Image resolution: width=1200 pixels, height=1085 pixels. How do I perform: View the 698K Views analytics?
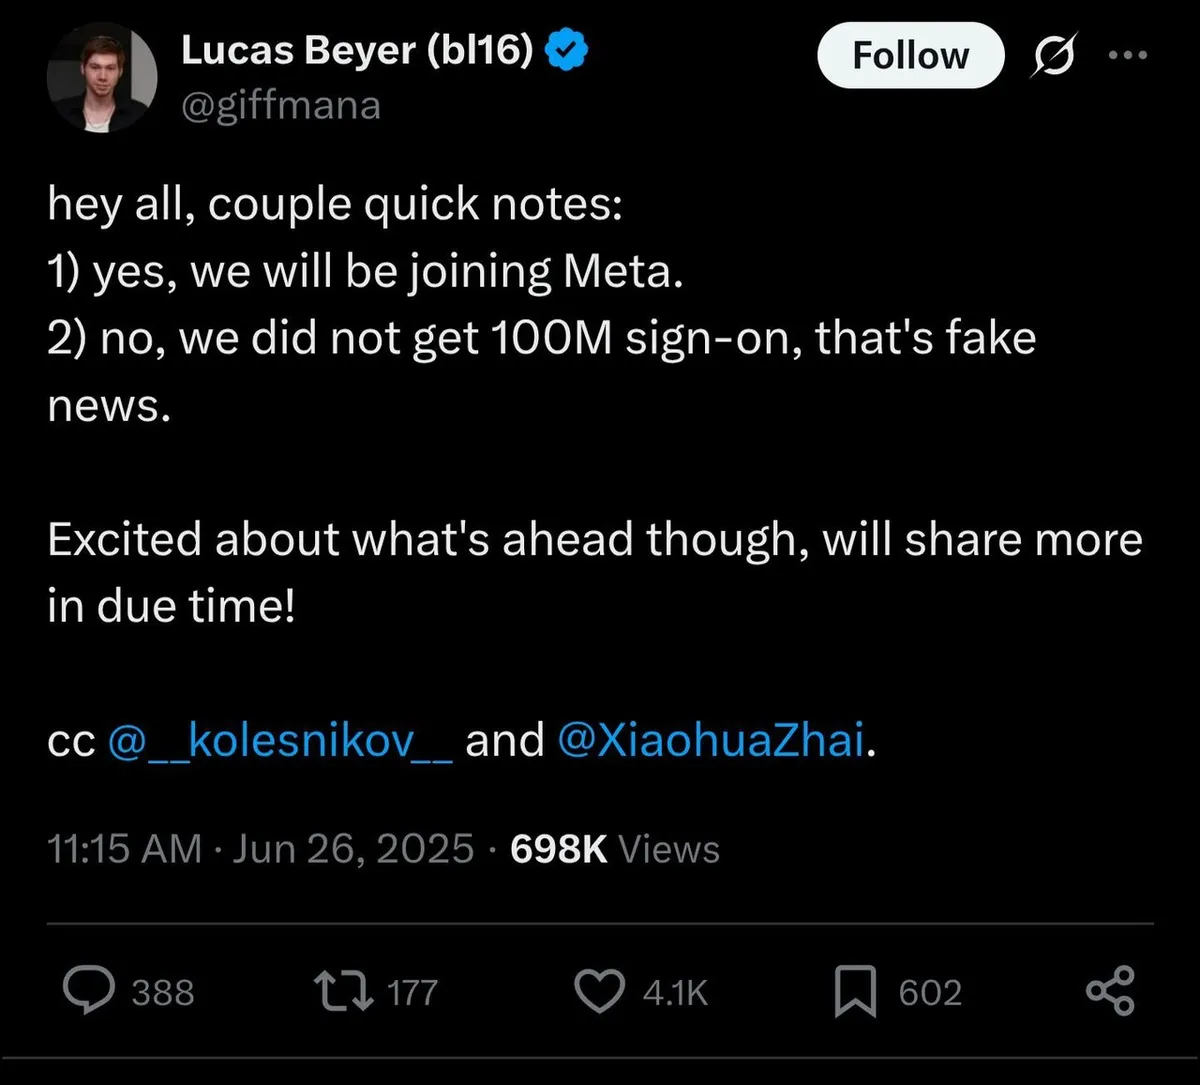[x=614, y=849]
